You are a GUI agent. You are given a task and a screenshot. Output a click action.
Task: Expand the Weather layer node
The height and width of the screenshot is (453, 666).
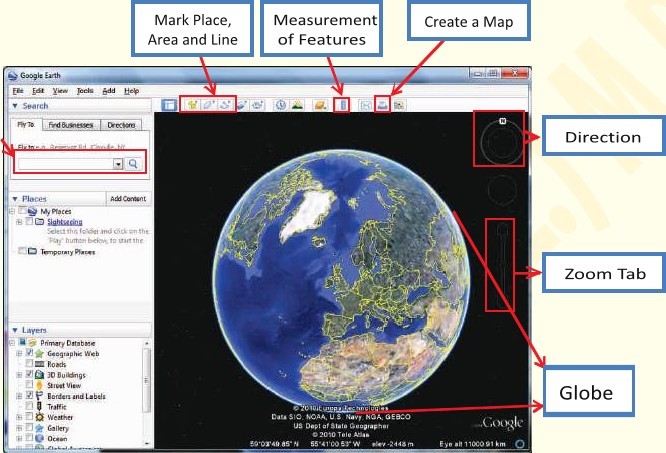pyautogui.click(x=19, y=417)
